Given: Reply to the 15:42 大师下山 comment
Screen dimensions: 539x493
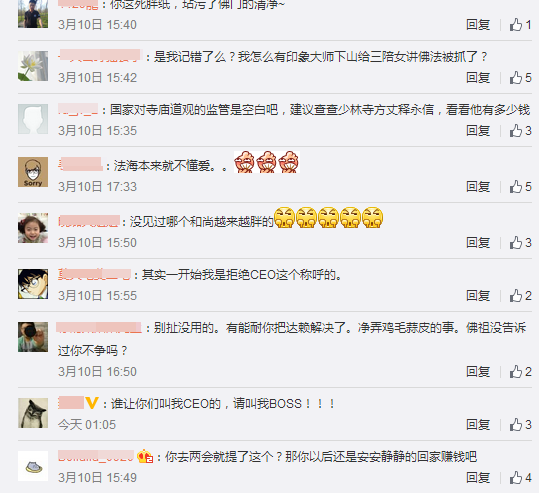Looking at the screenshot, I should 478,78.
